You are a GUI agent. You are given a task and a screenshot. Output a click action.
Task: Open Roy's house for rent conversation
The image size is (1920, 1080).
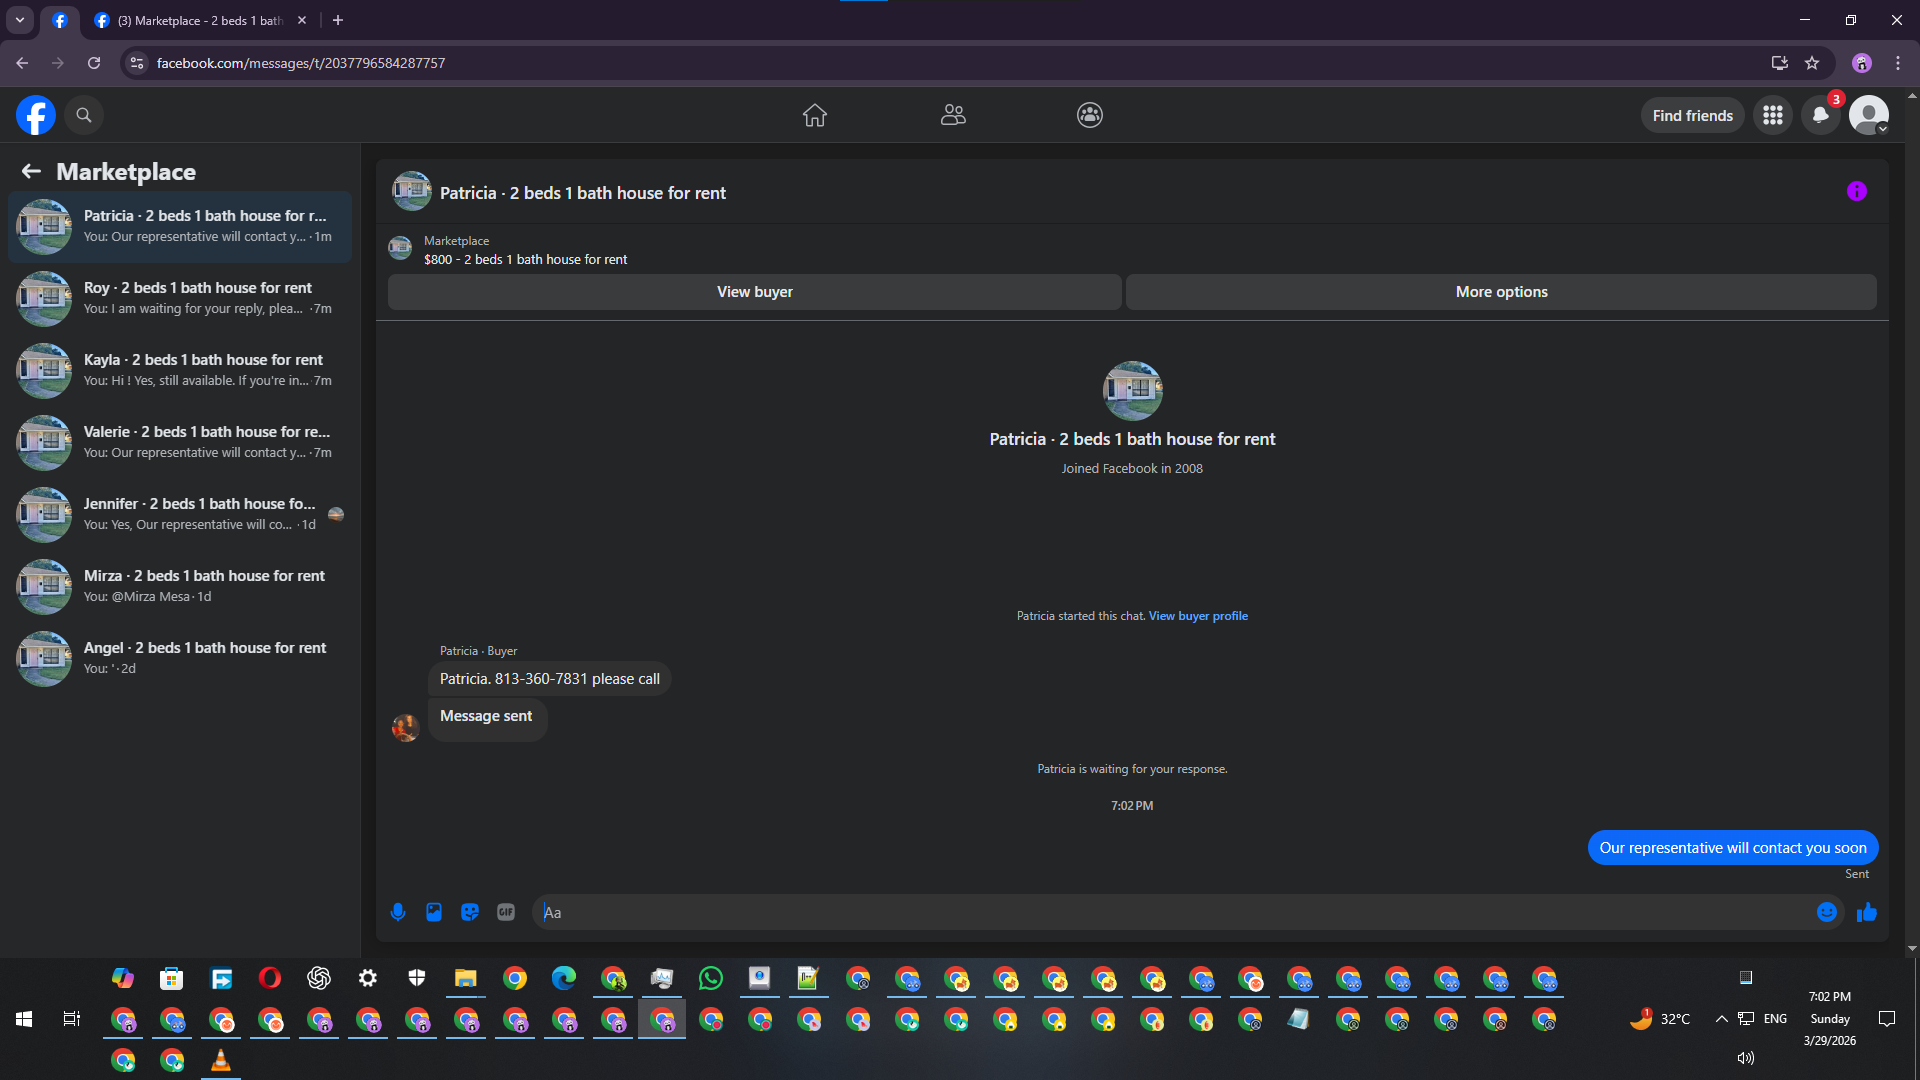[180, 298]
